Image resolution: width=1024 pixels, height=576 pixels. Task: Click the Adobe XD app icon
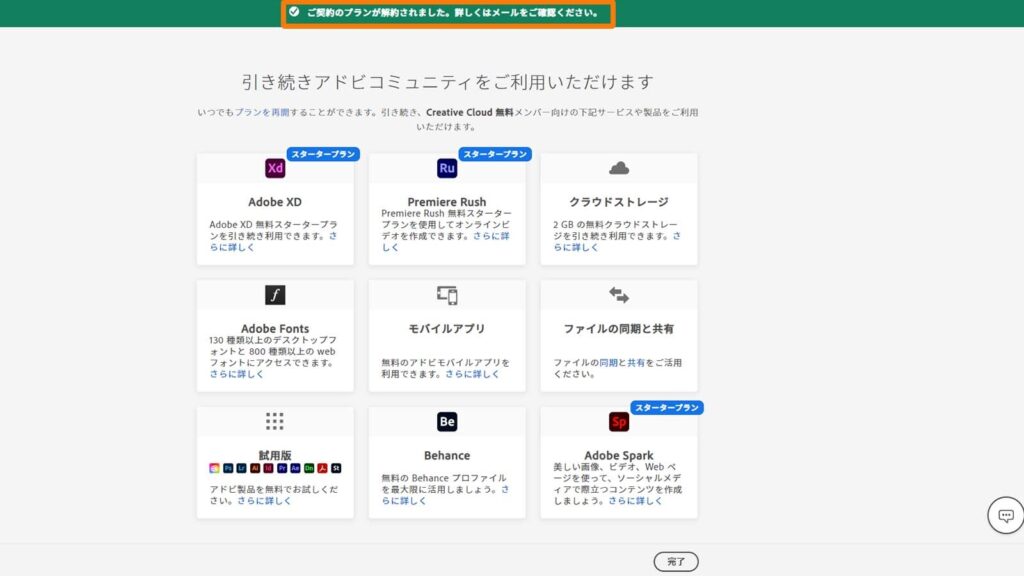point(275,168)
